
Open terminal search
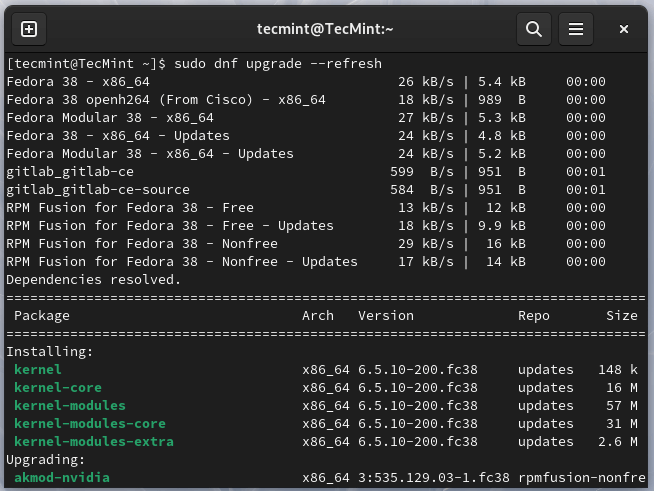(x=534, y=29)
